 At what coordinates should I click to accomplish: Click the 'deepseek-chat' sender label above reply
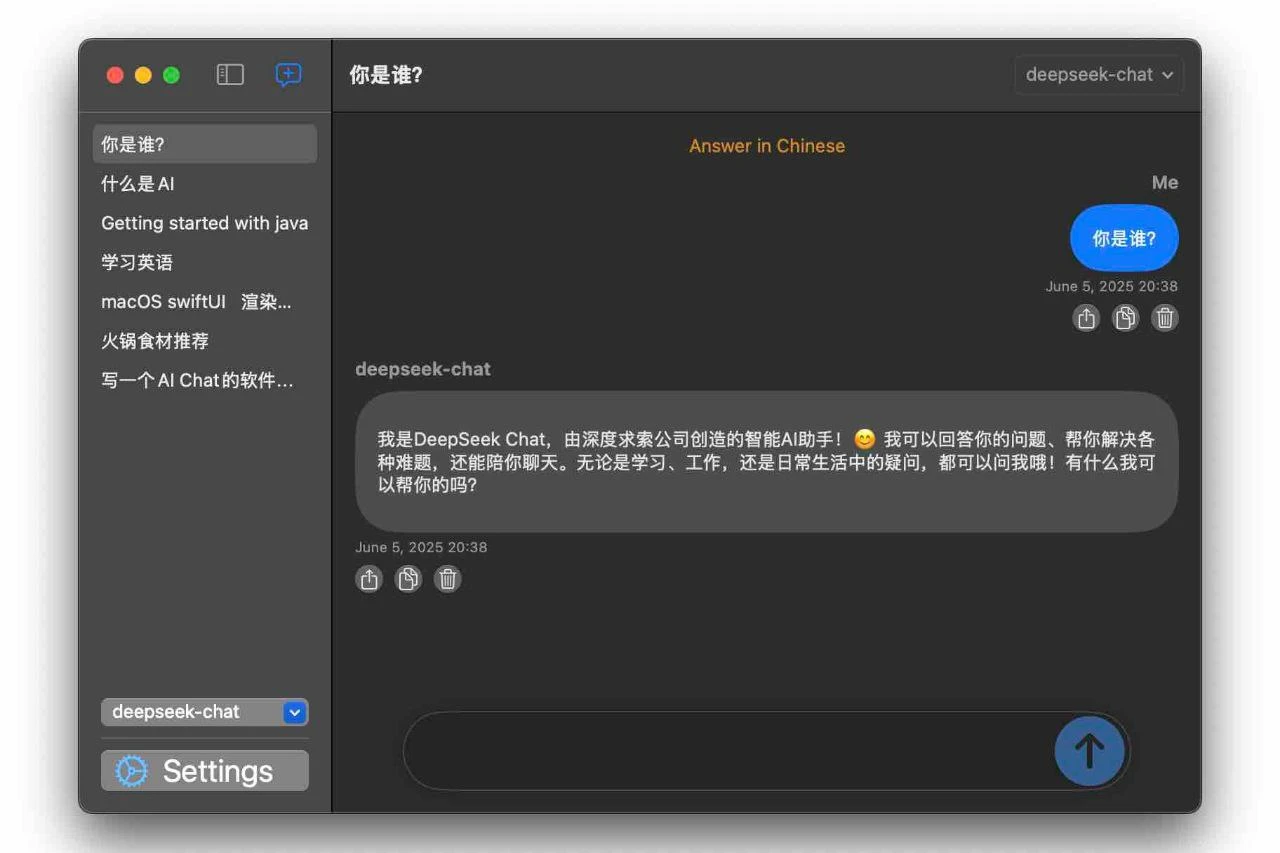[x=423, y=369]
